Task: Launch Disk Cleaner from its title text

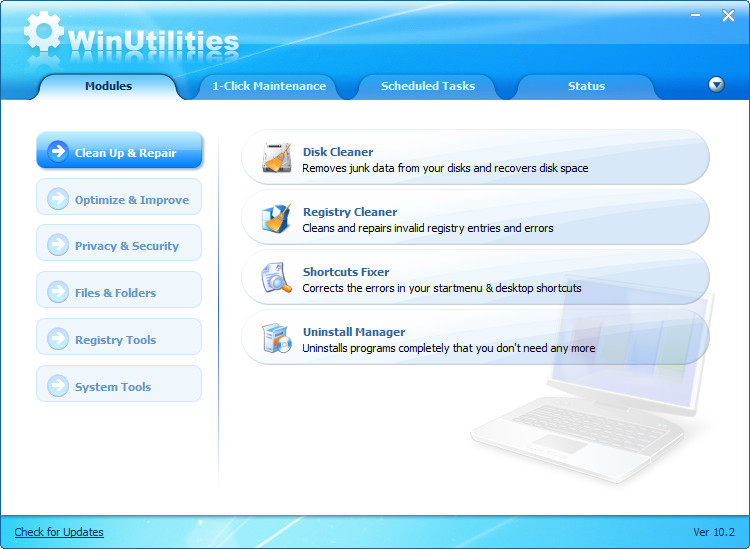Action: (338, 152)
